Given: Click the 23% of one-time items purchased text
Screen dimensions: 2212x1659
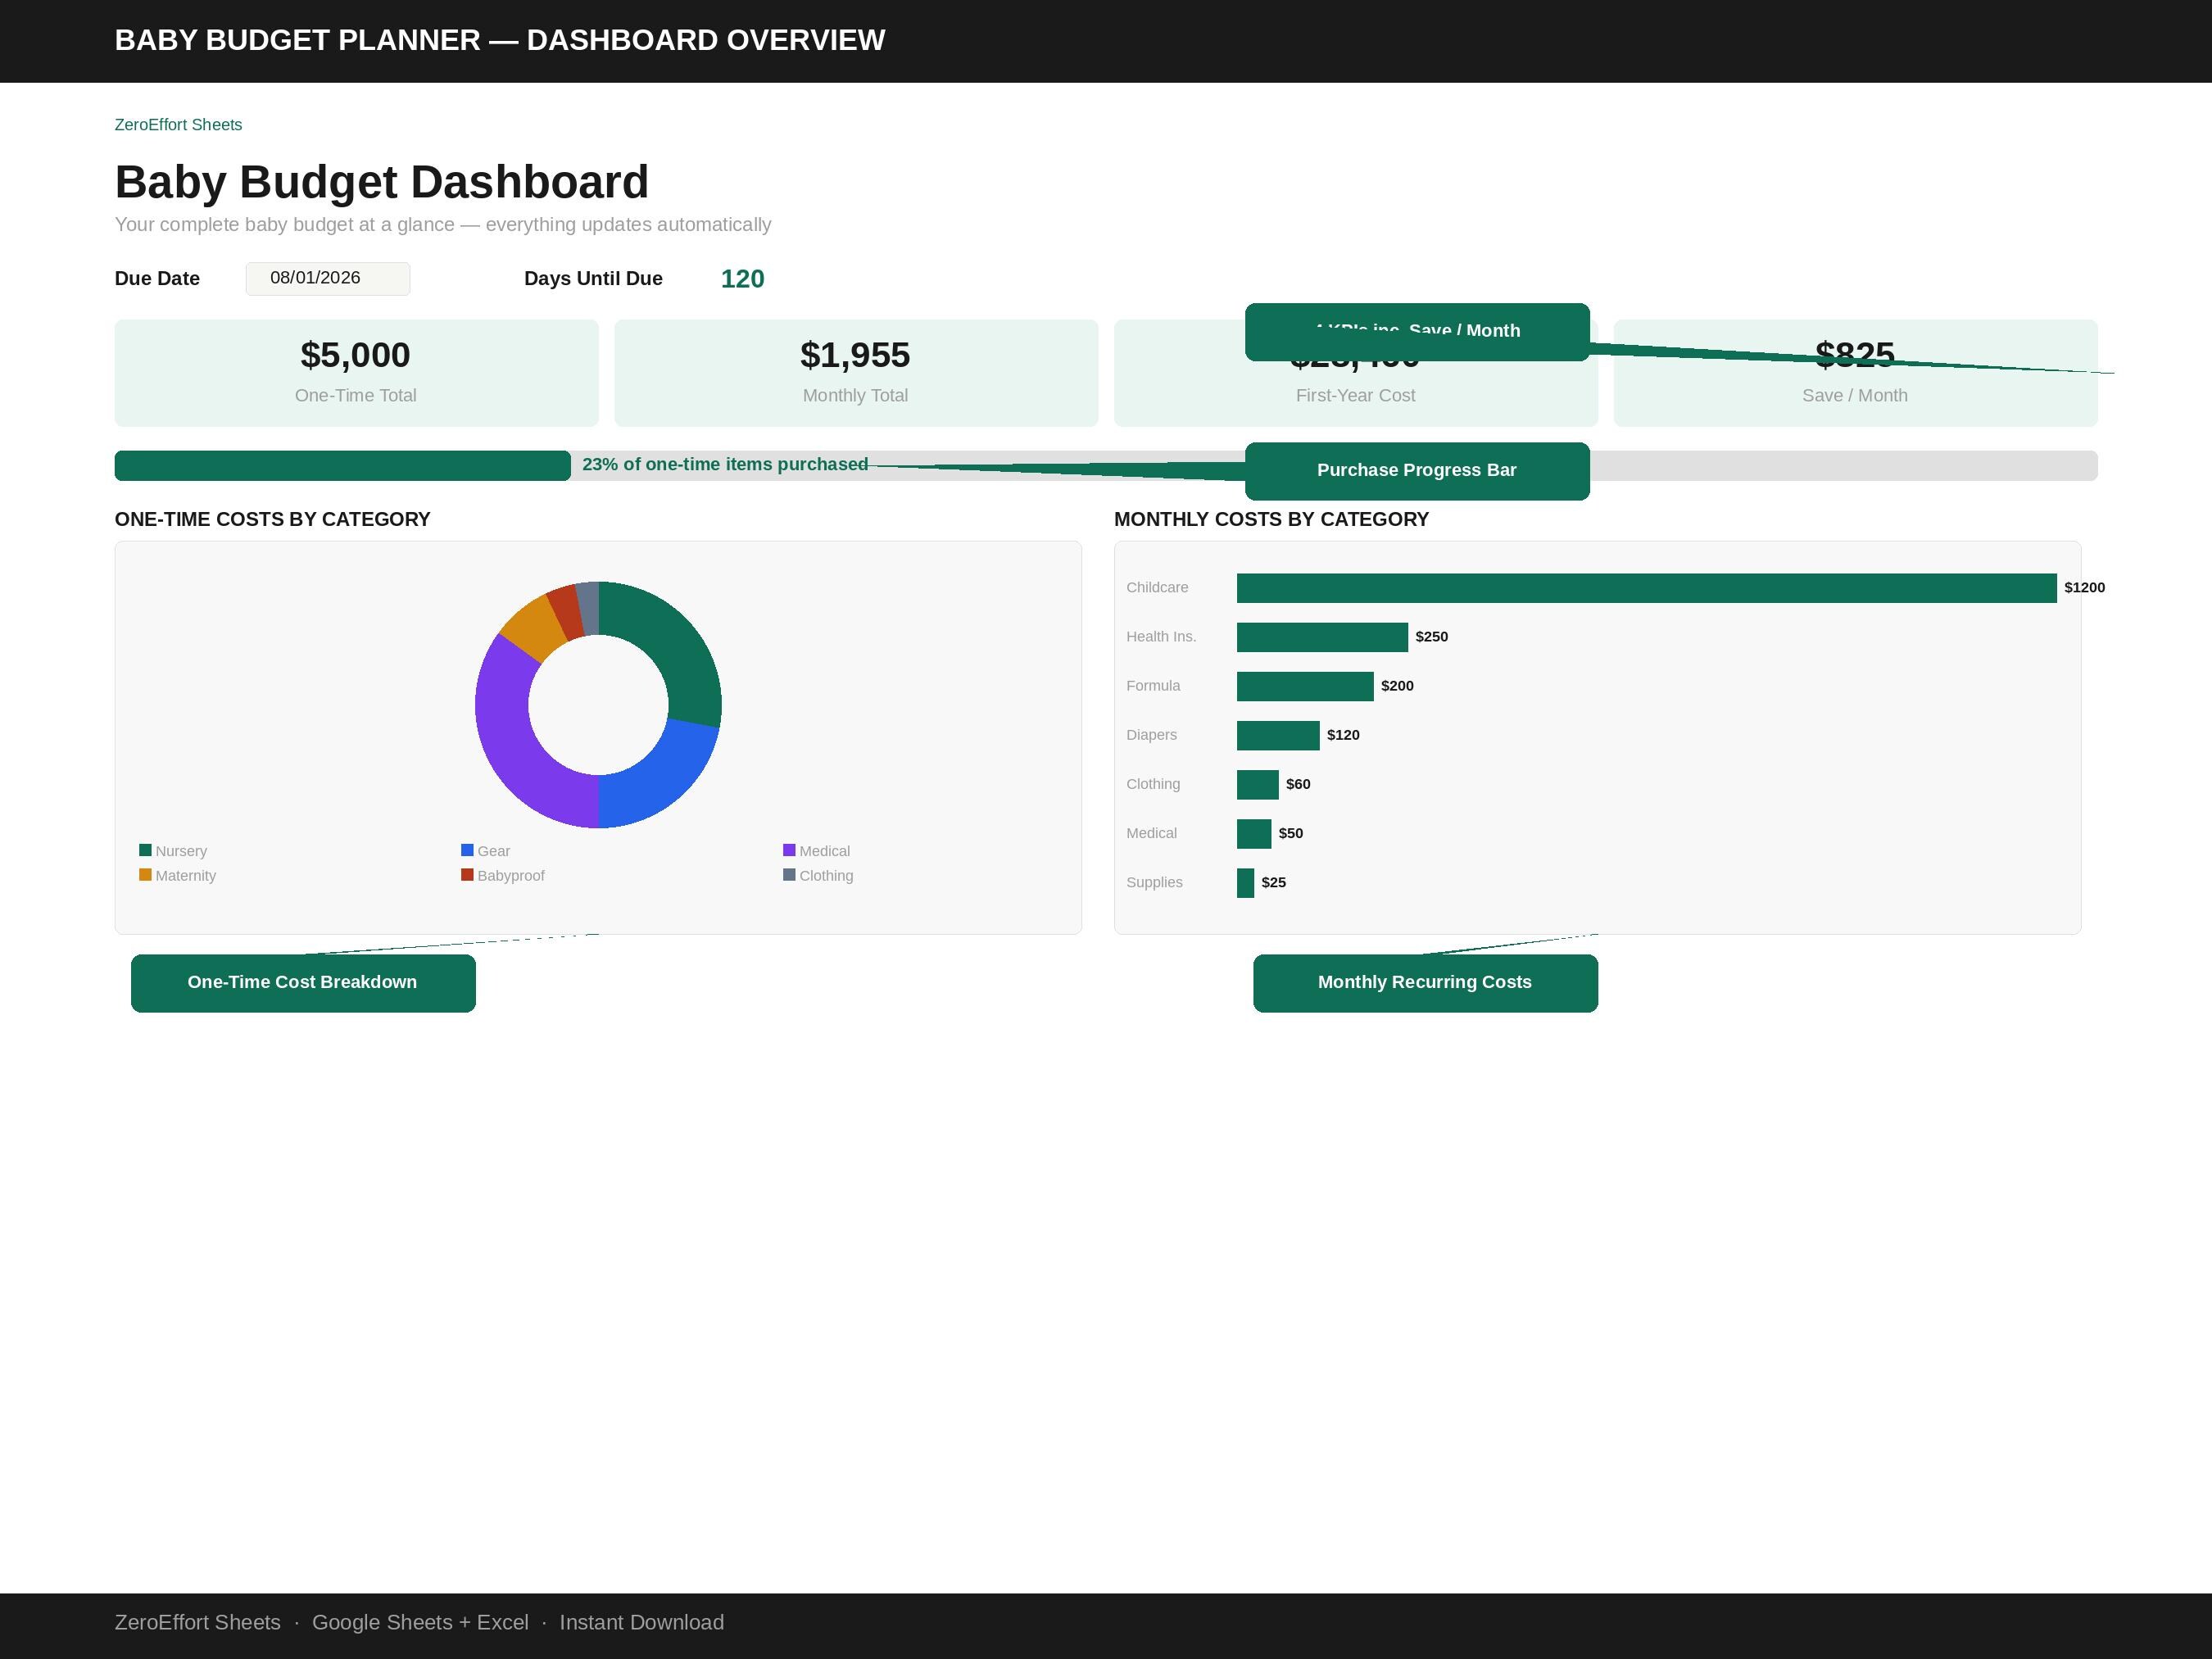Looking at the screenshot, I should click(x=725, y=464).
